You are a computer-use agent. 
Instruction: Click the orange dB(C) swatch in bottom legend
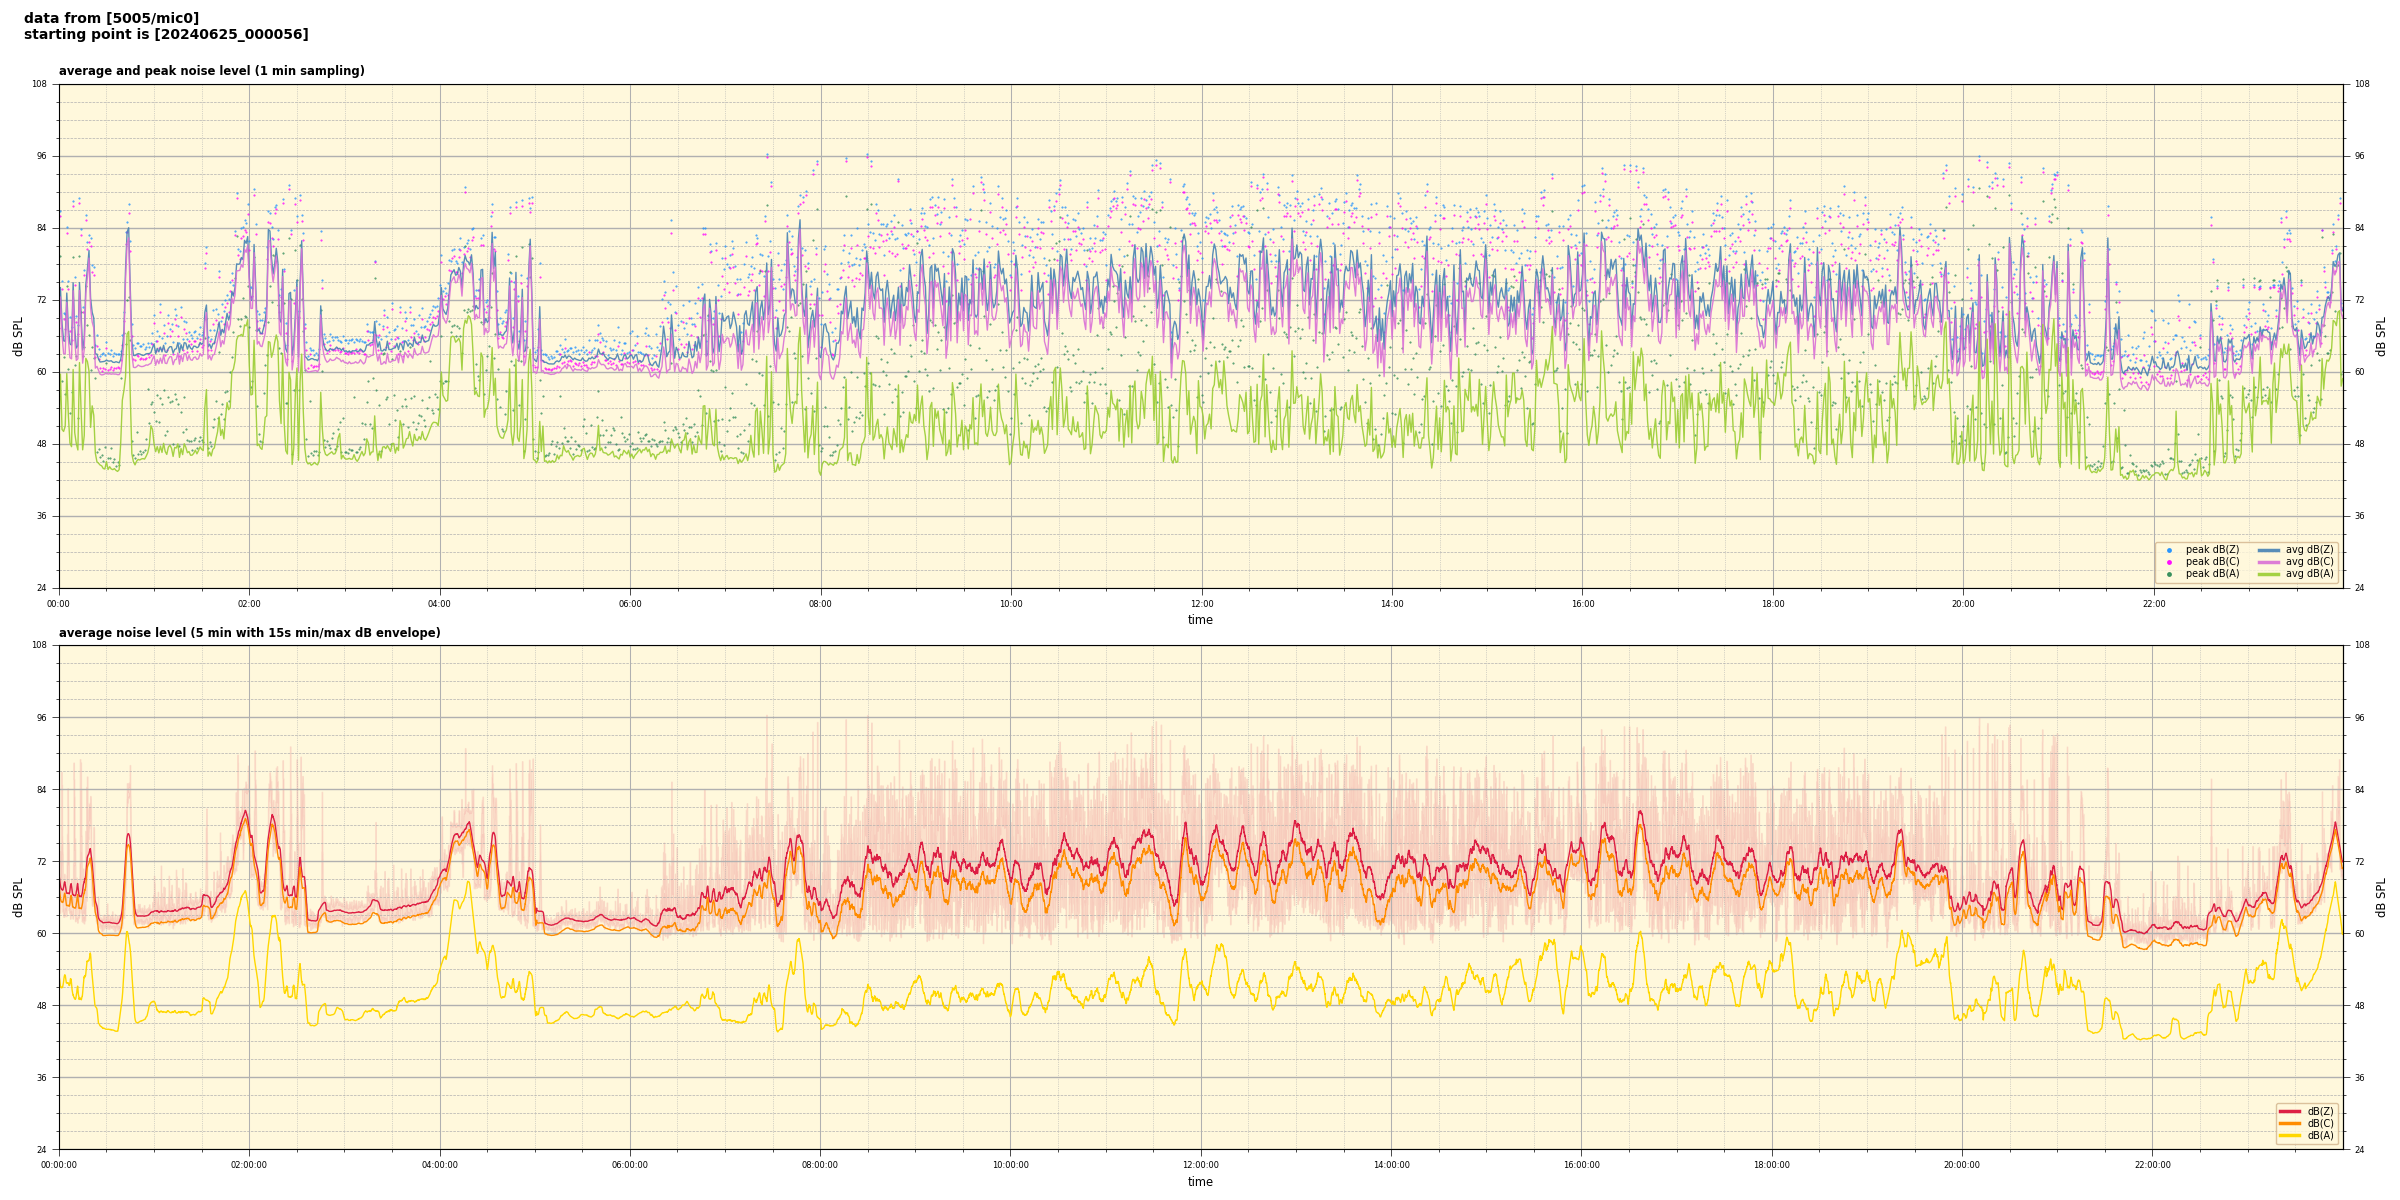[x=2289, y=1123]
